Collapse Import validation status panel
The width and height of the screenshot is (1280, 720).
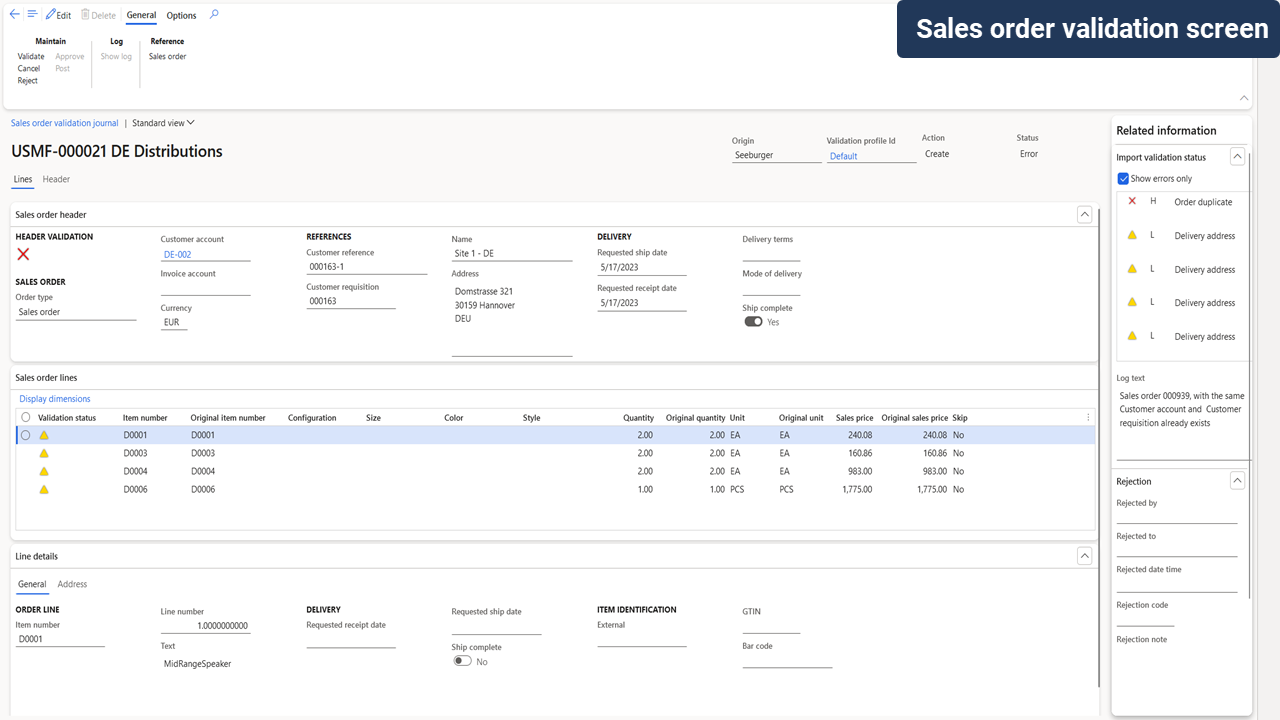click(x=1237, y=157)
